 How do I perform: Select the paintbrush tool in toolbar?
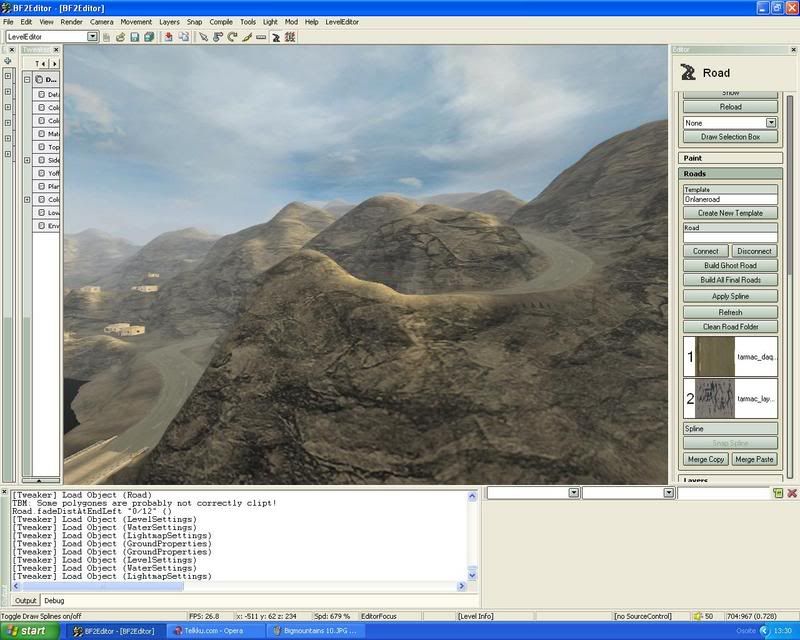pyautogui.click(x=246, y=37)
